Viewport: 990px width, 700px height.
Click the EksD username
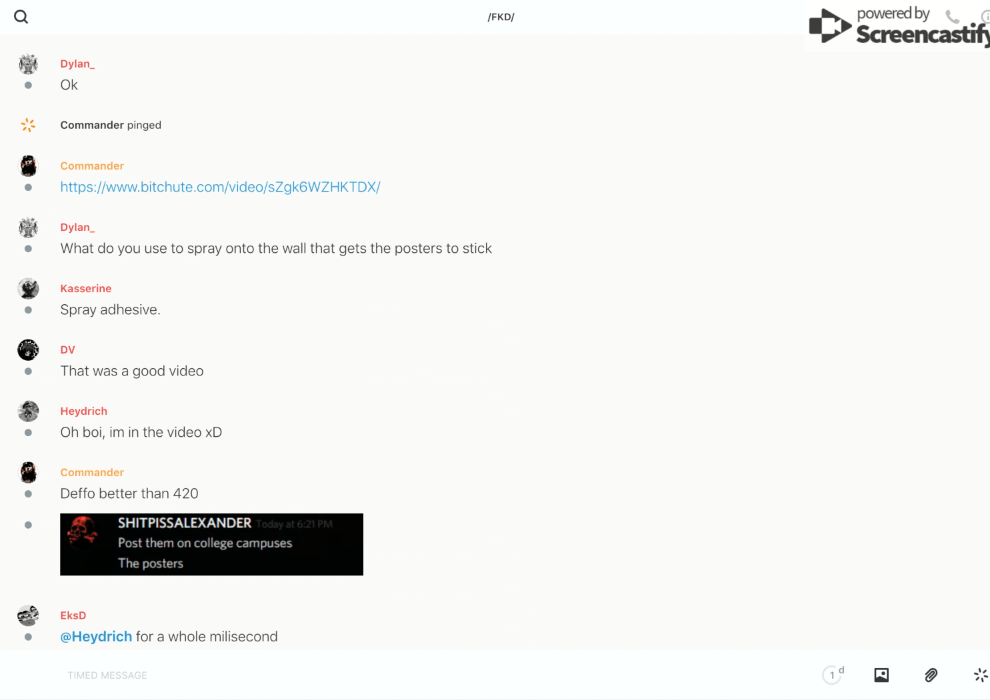coord(73,616)
